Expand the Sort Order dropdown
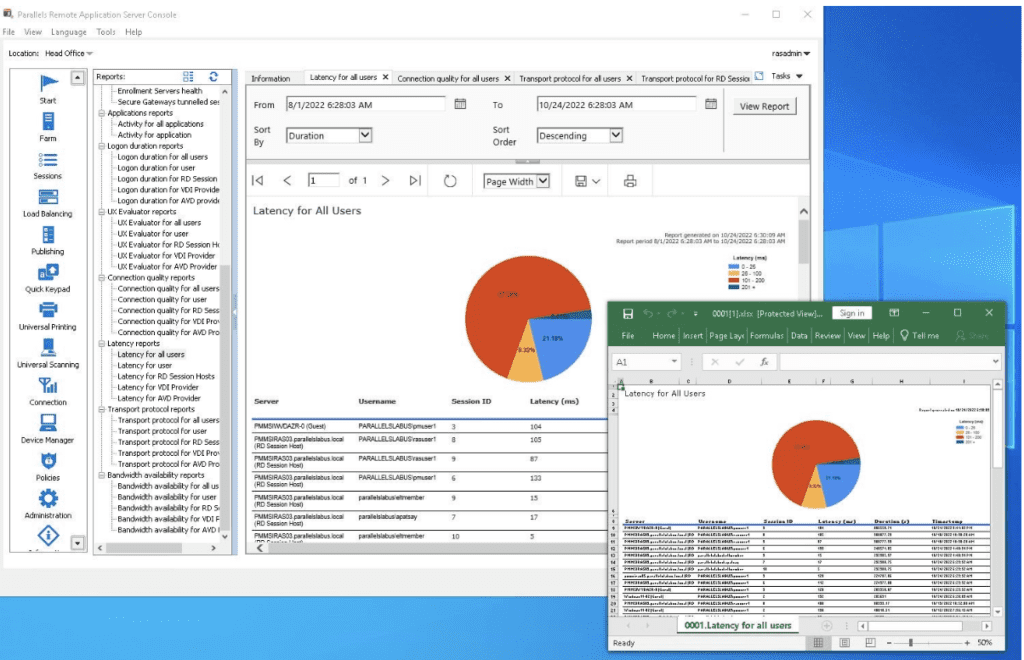1024x660 pixels. click(616, 135)
